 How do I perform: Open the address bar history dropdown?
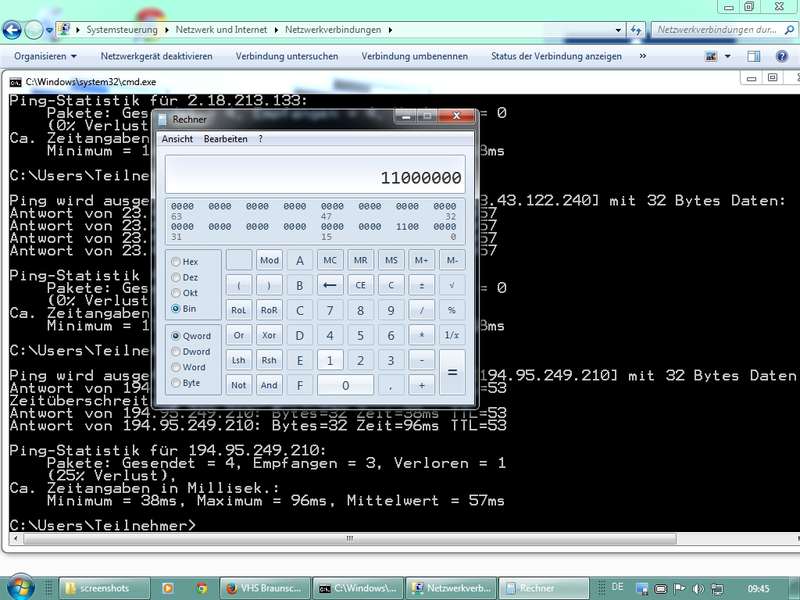[618, 30]
